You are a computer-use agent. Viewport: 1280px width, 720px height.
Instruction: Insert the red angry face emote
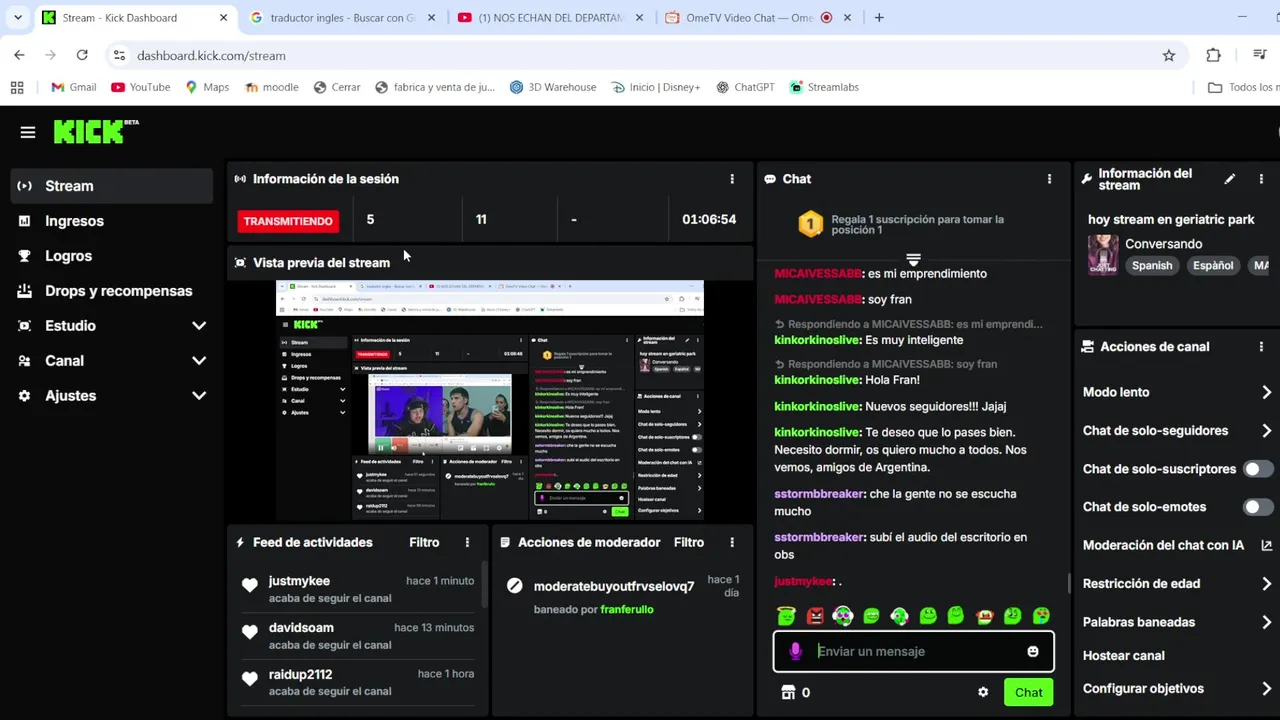(815, 616)
